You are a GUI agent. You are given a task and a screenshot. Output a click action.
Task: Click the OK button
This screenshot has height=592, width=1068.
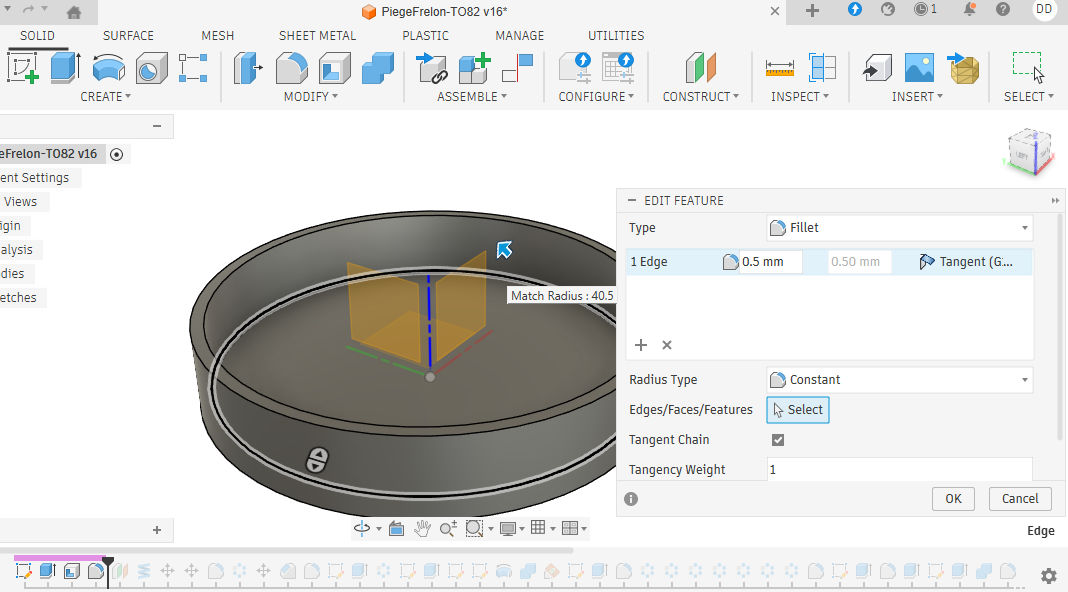click(953, 499)
